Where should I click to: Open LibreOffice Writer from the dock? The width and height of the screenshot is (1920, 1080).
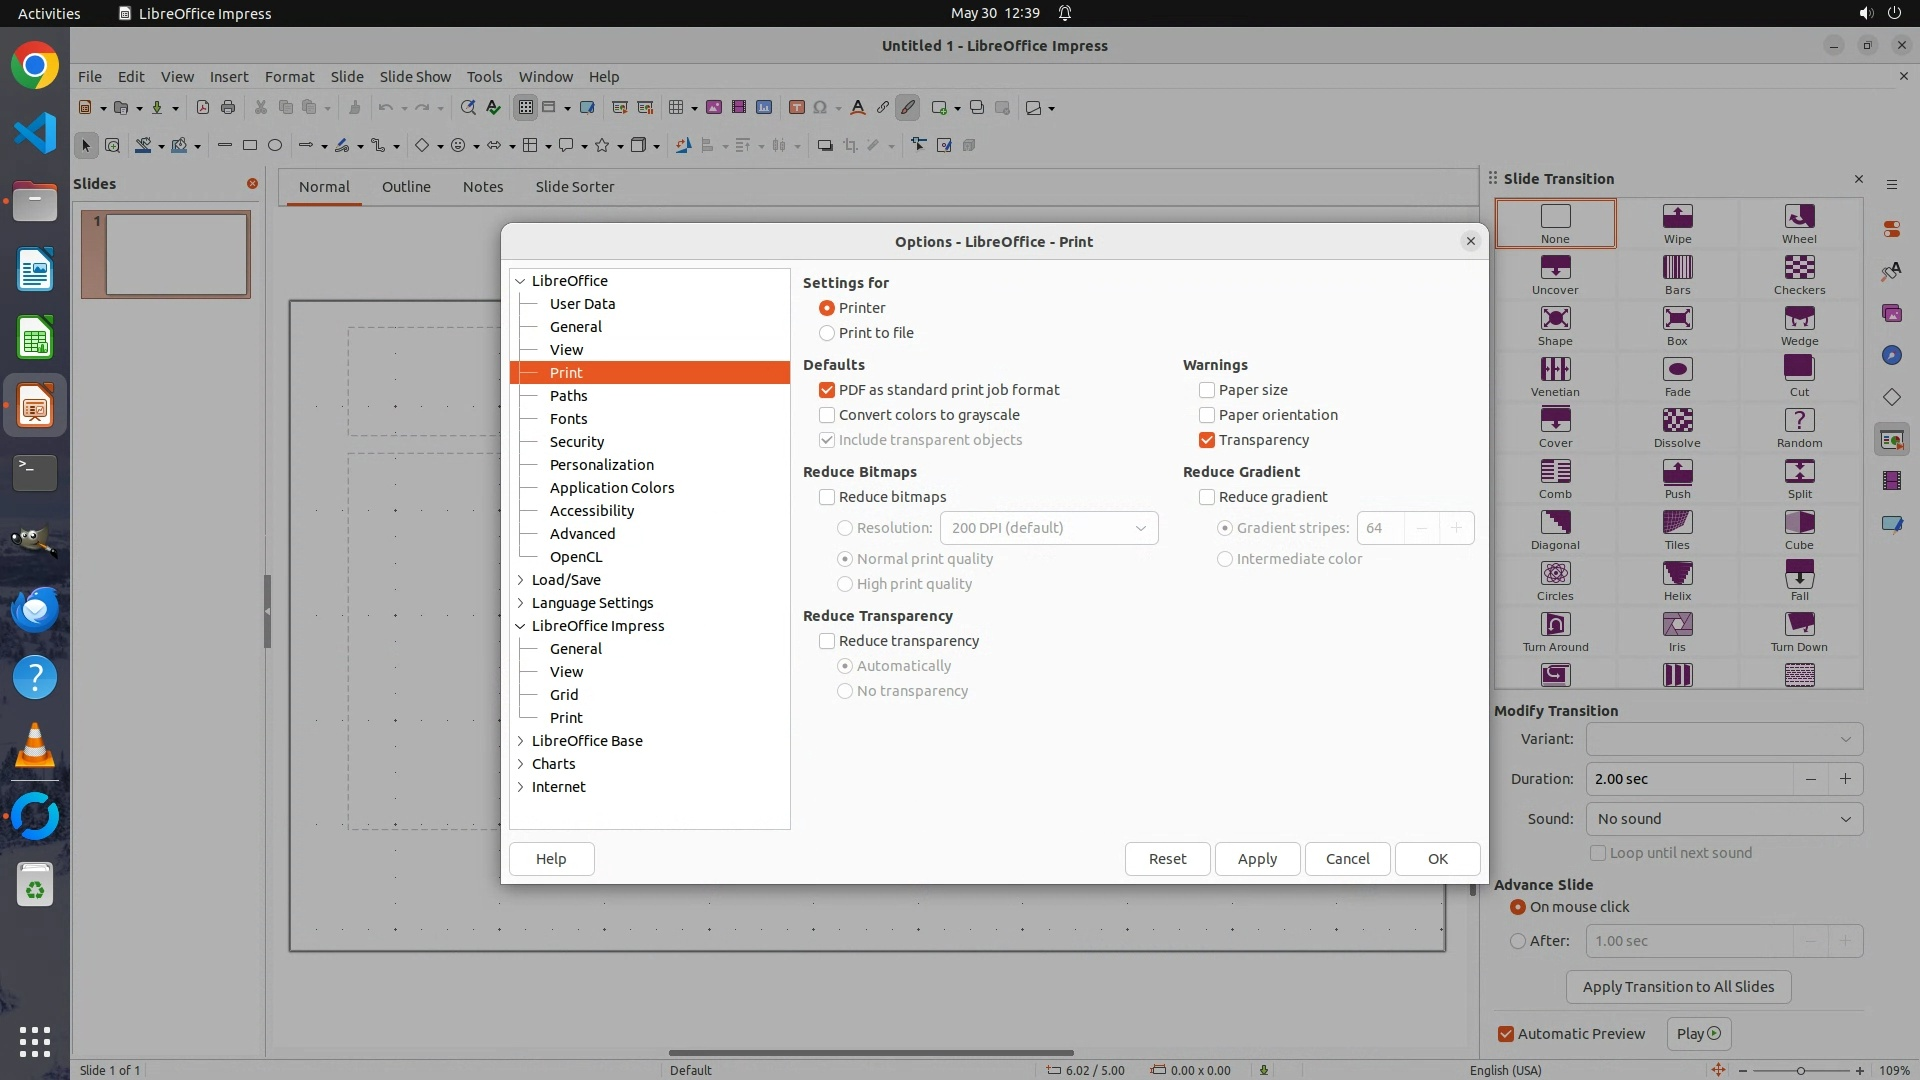click(x=35, y=271)
